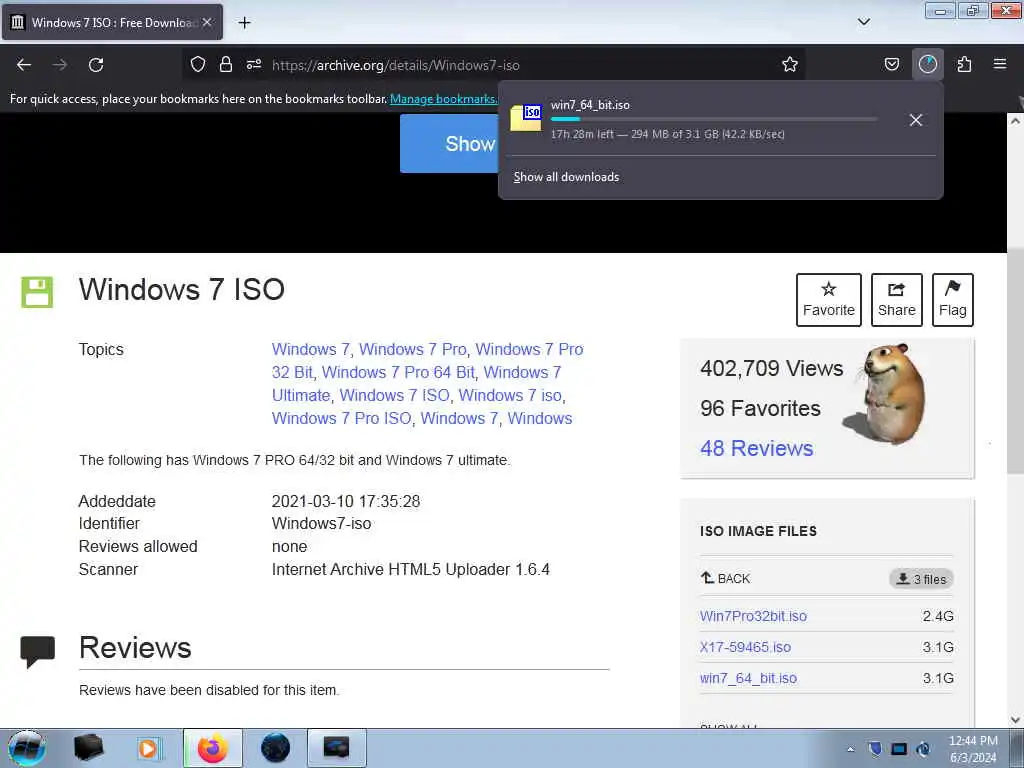The image size is (1024, 768).
Task: Open Show all downloads
Action: pyautogui.click(x=566, y=177)
